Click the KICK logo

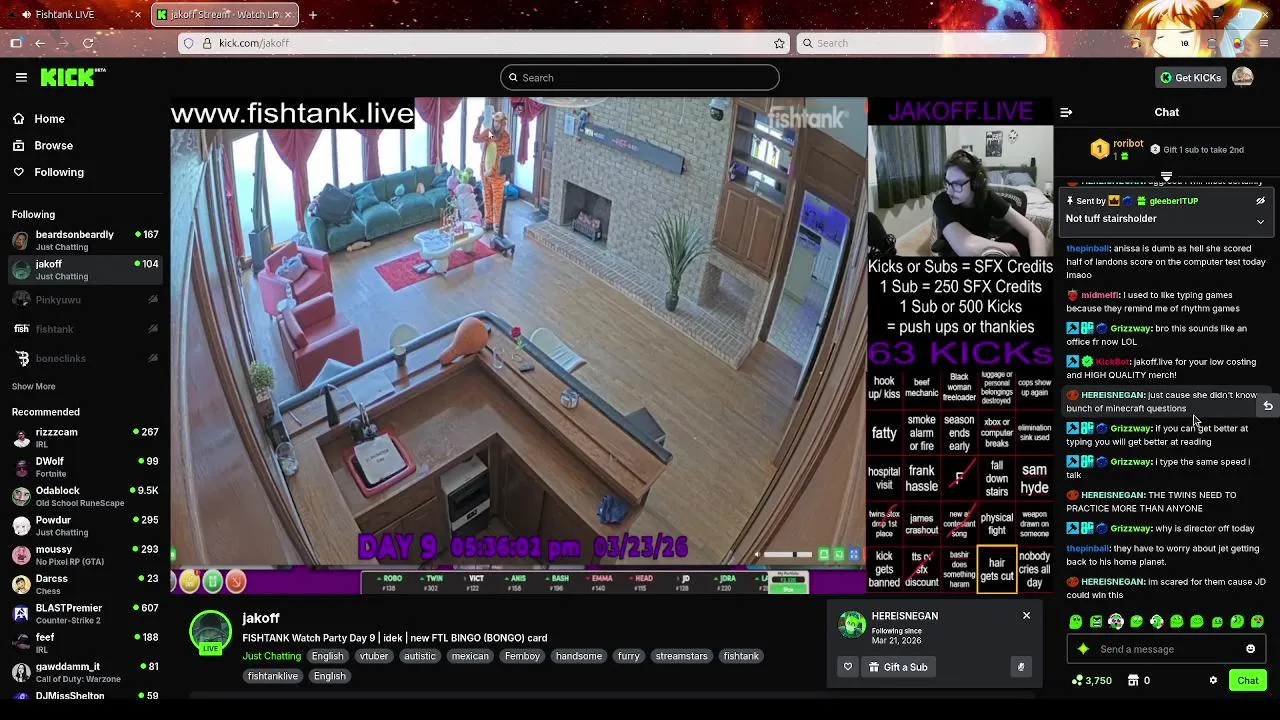[72, 77]
